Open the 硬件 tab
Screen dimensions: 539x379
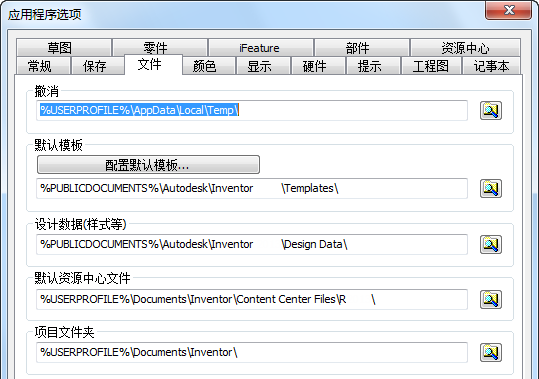(x=318, y=66)
